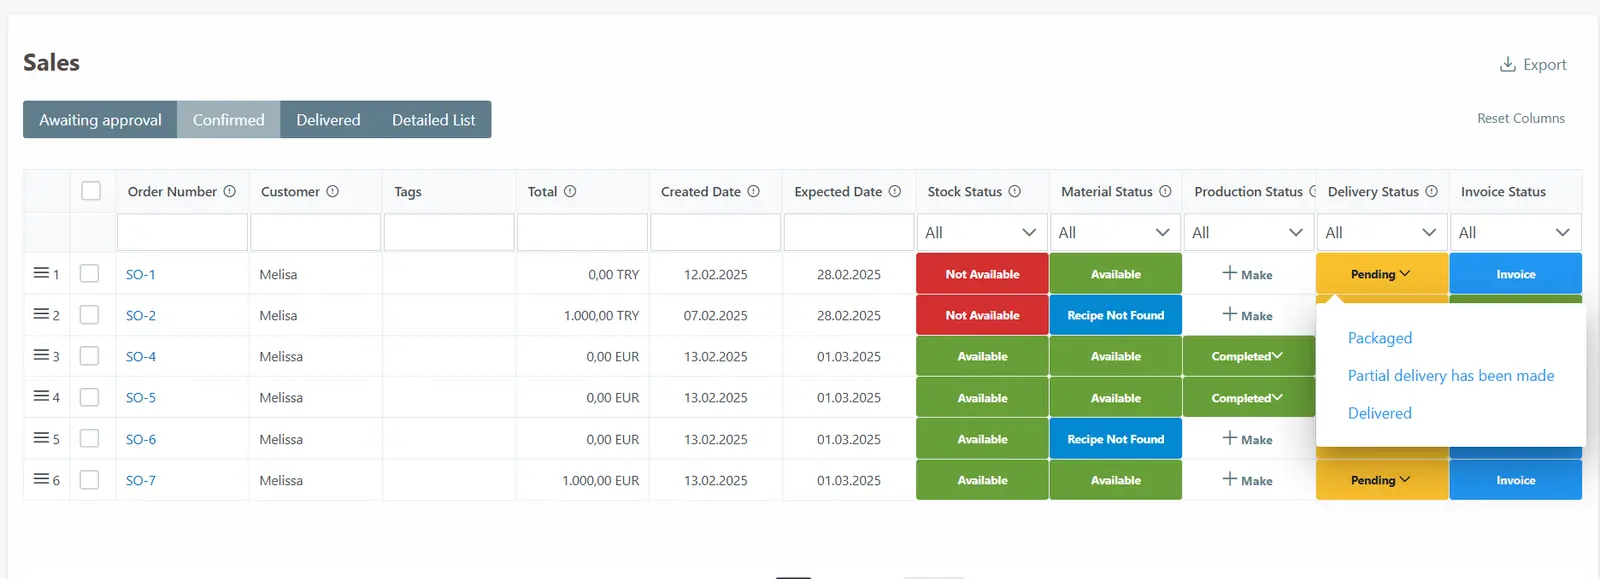Expand the Pending delivery dropdown for SO-7
The width and height of the screenshot is (1600, 579).
pos(1381,480)
